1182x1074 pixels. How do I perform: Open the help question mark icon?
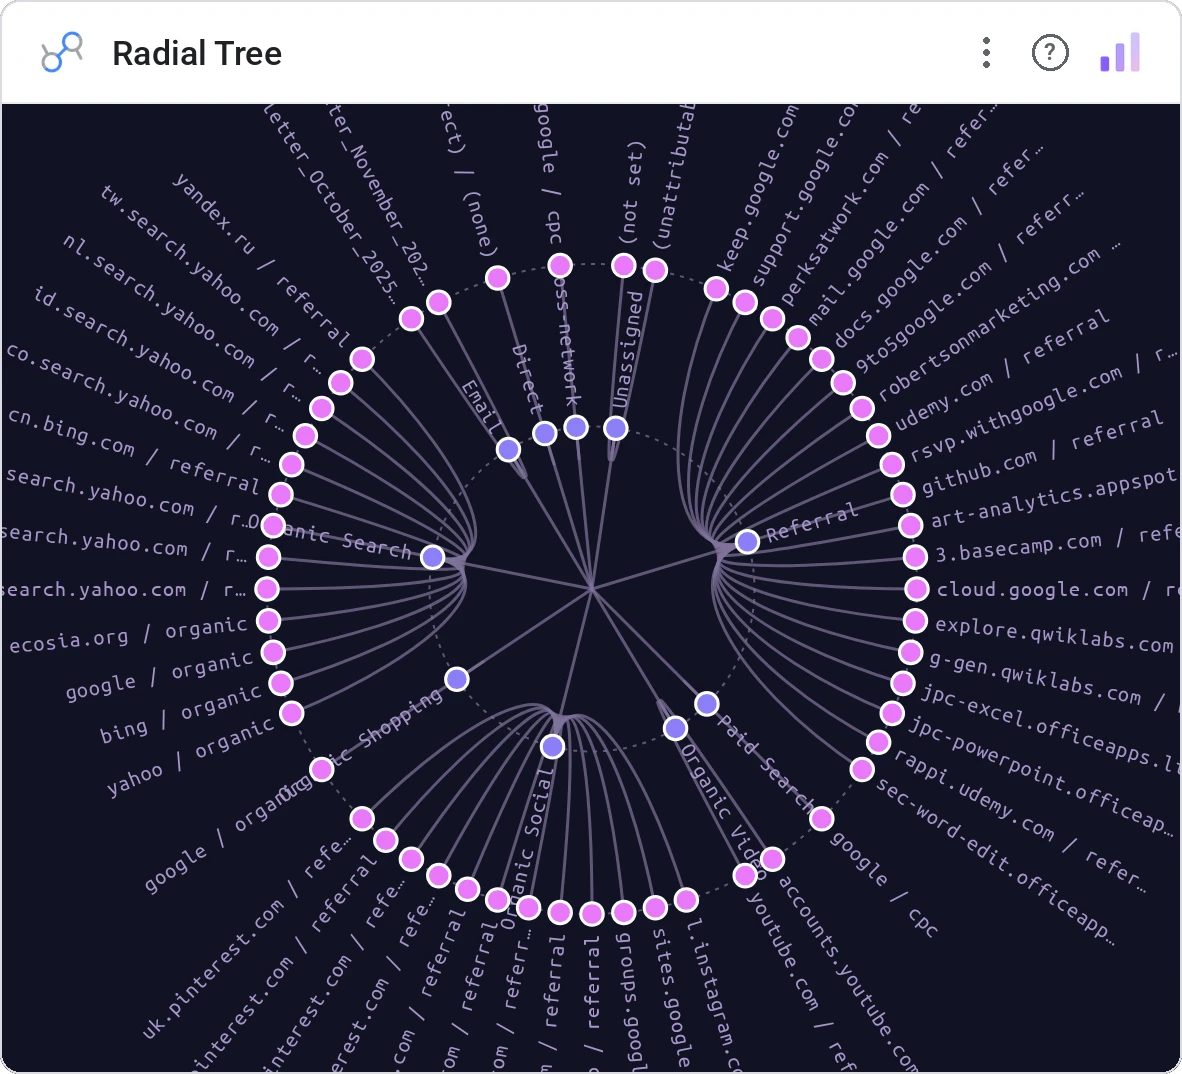pyautogui.click(x=1050, y=53)
